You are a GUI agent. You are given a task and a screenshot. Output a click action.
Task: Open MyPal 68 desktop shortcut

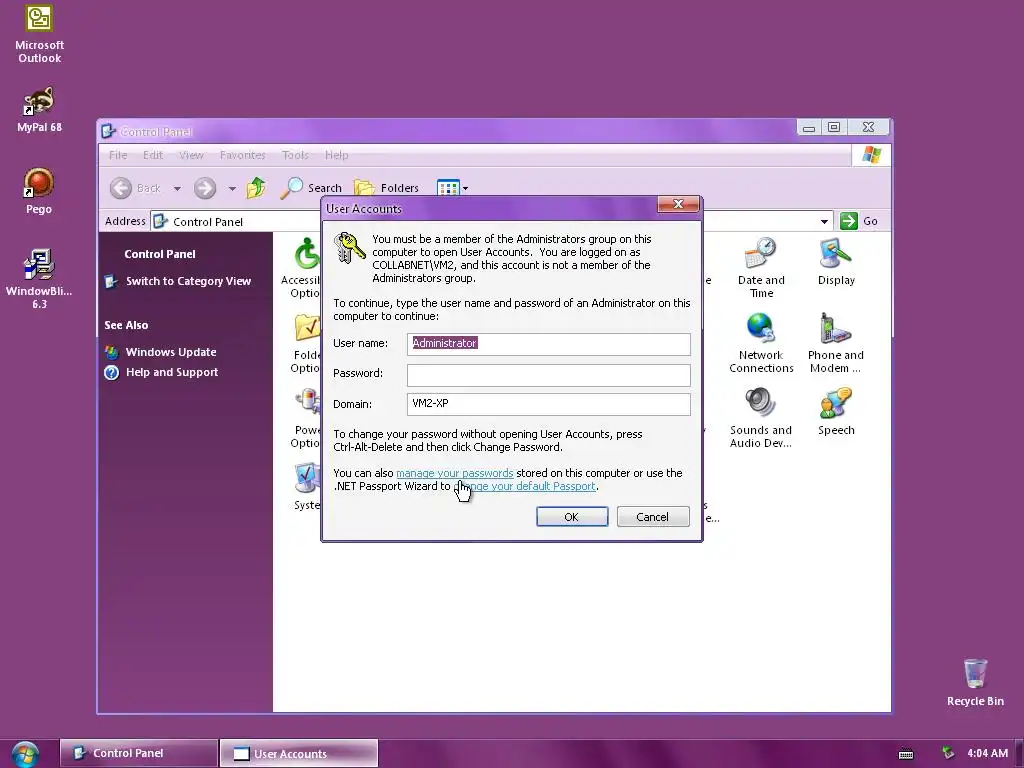pyautogui.click(x=39, y=109)
